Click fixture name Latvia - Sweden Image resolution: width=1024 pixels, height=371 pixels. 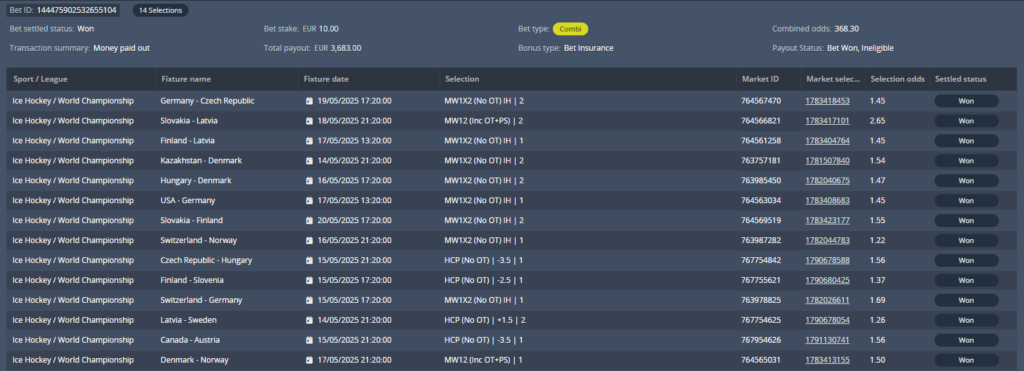point(189,320)
